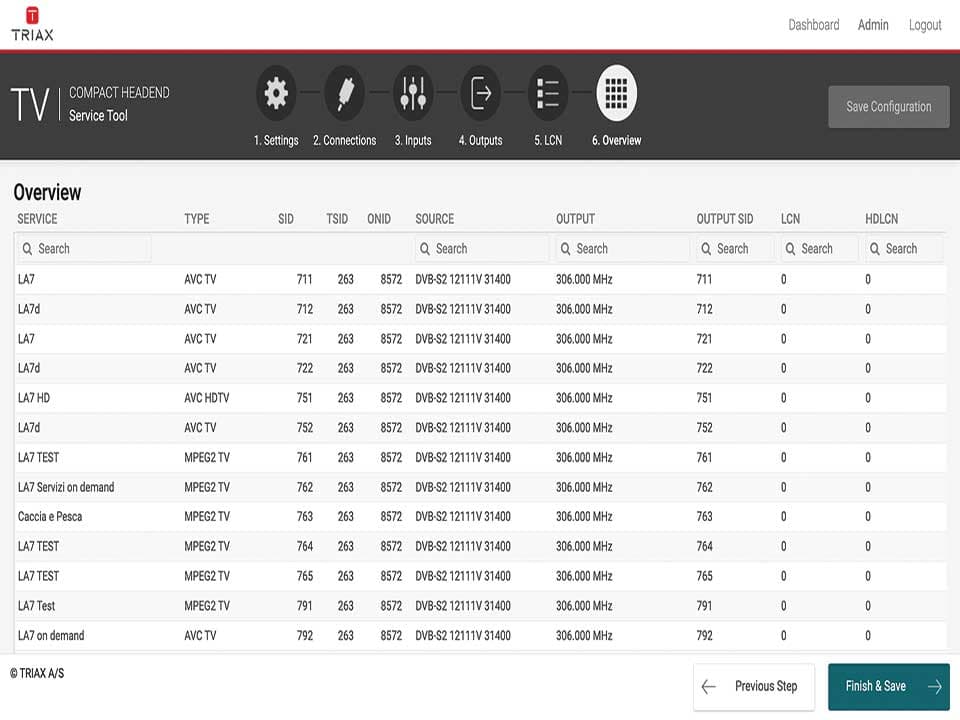Focus the SERVICE column search field

pos(85,249)
